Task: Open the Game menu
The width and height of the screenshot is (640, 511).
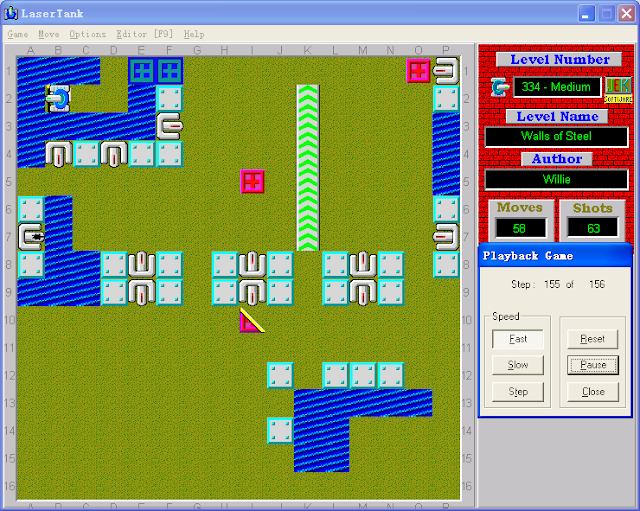Action: pyautogui.click(x=18, y=34)
